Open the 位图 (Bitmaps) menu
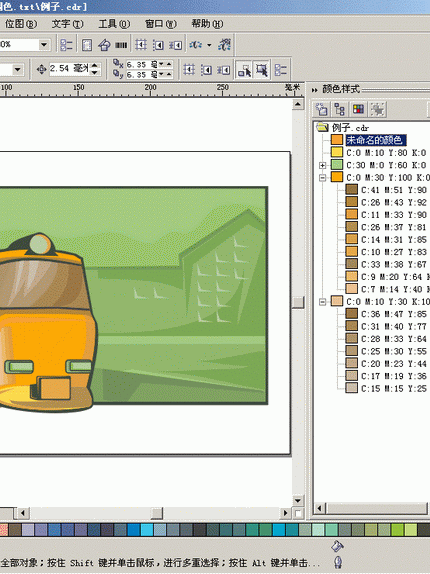 click(x=21, y=24)
